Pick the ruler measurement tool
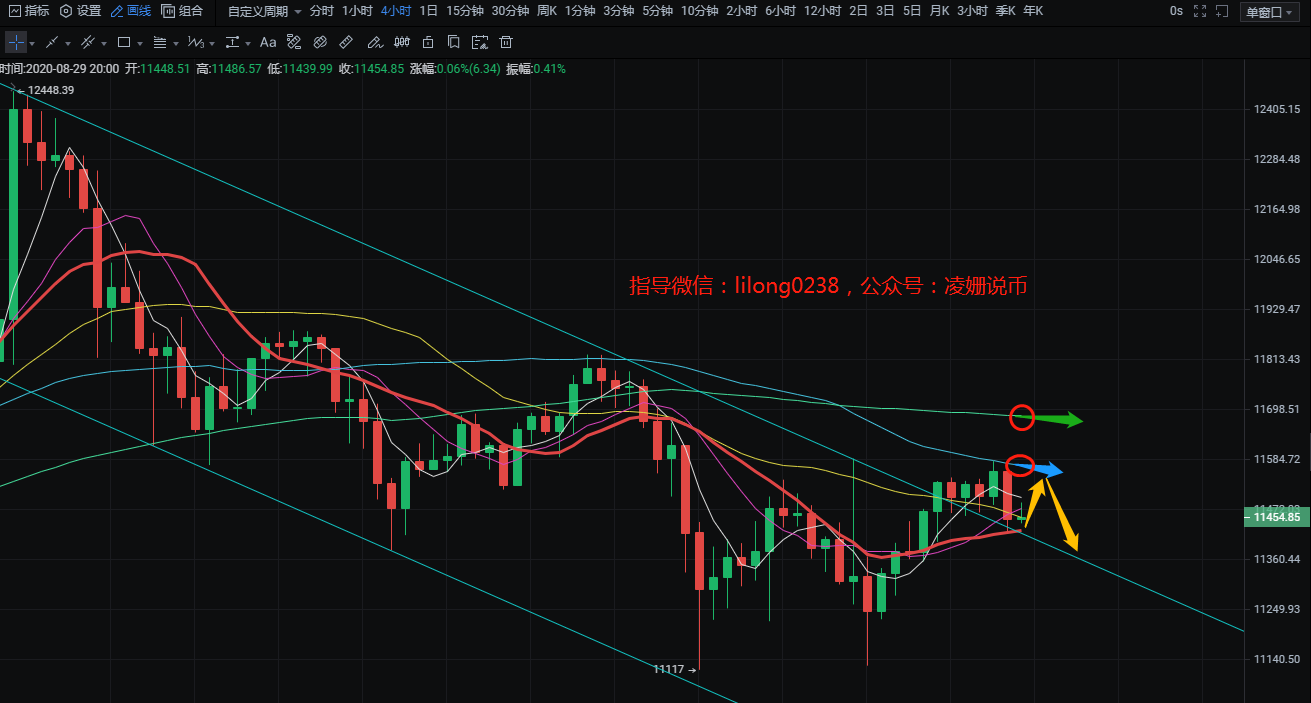 (346, 43)
